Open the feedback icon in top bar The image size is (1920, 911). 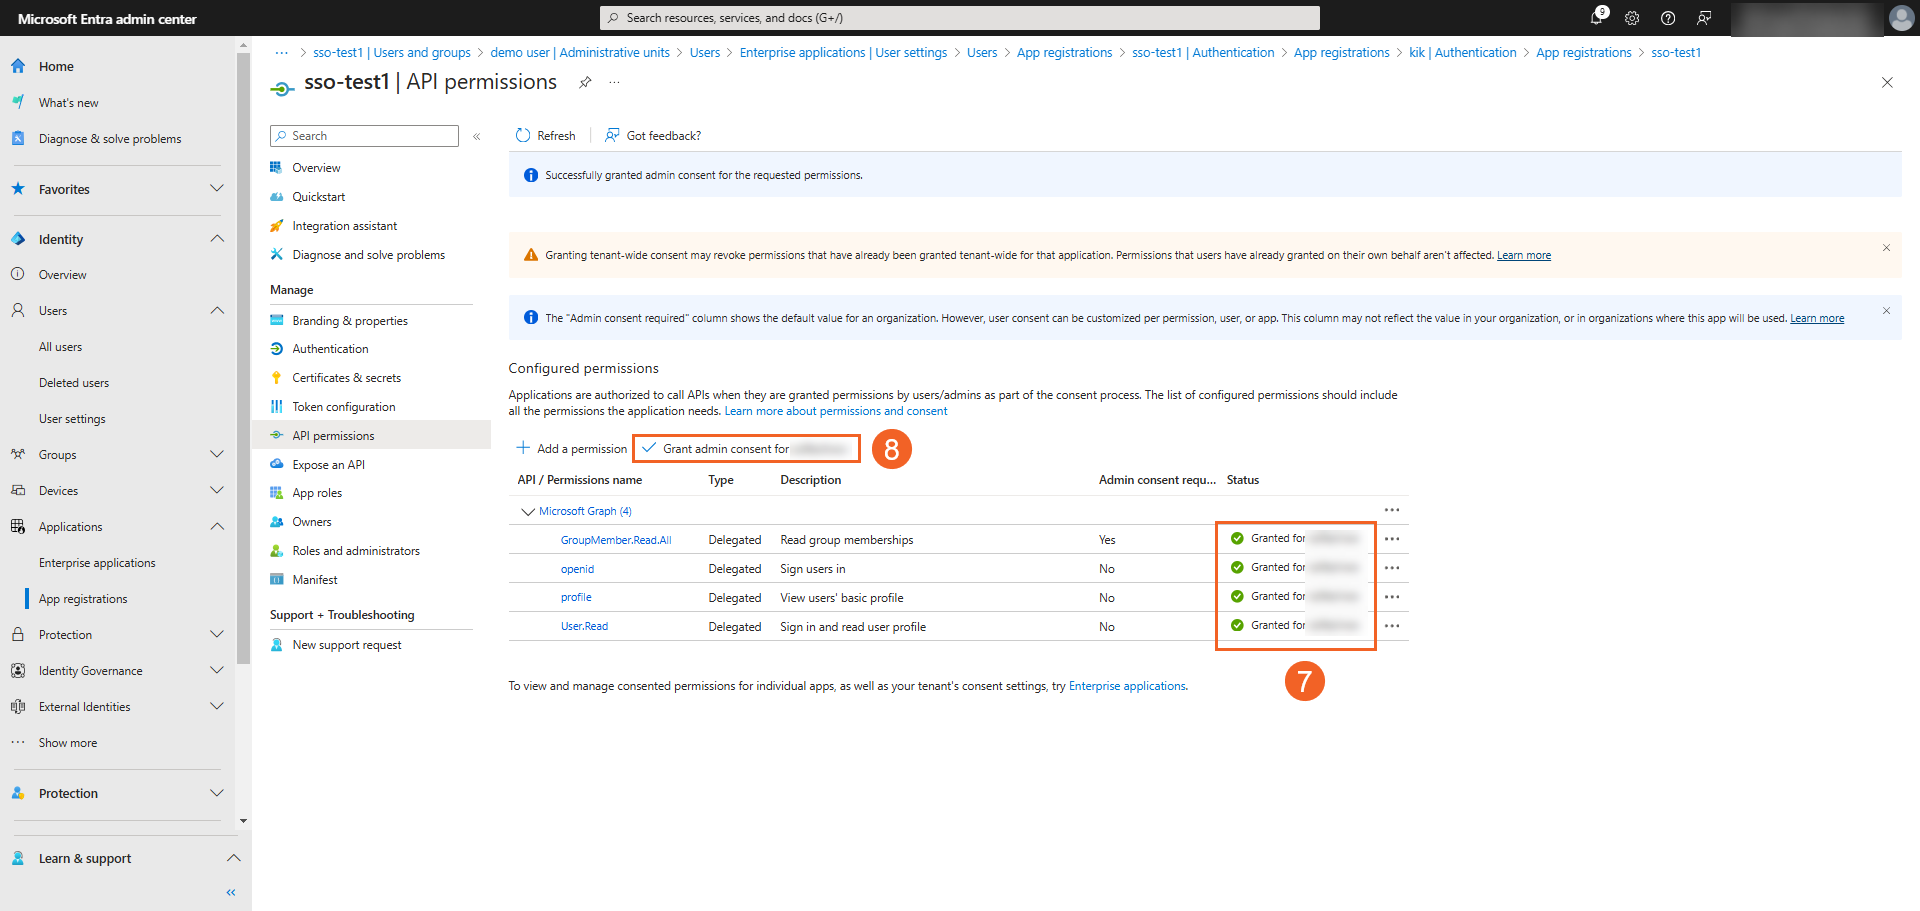(x=1704, y=18)
